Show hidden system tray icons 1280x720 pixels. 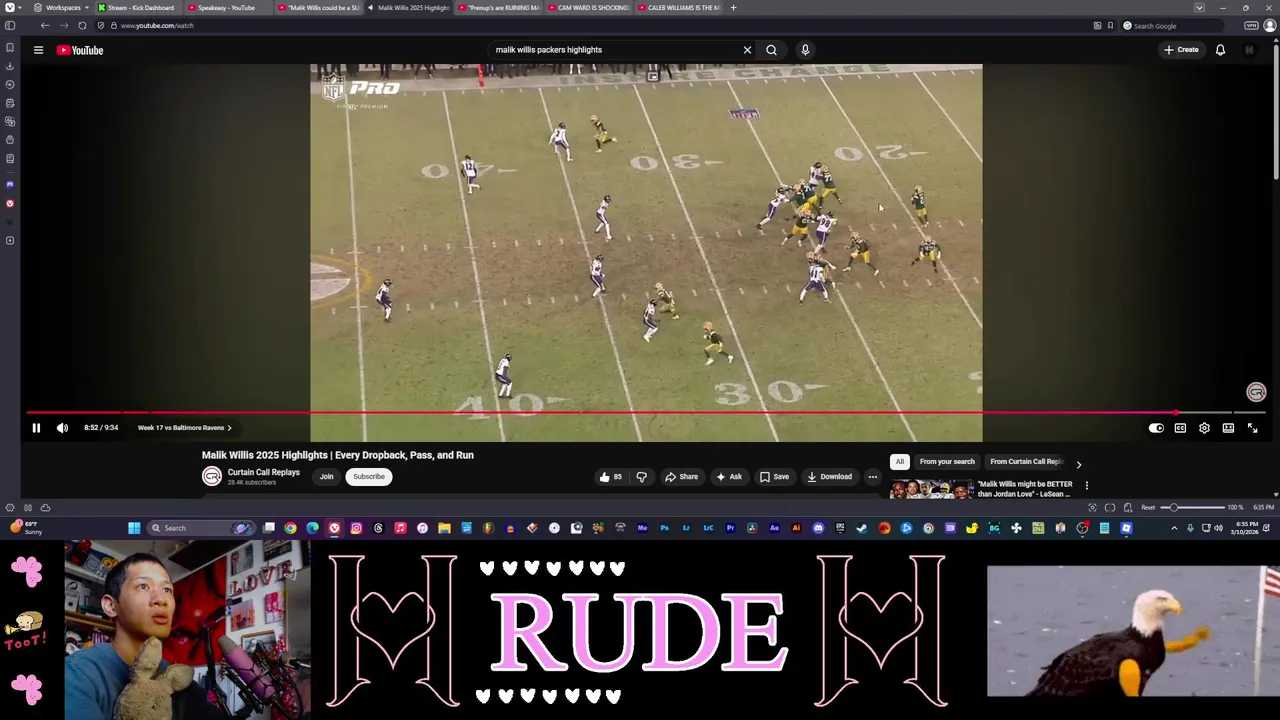[1174, 528]
